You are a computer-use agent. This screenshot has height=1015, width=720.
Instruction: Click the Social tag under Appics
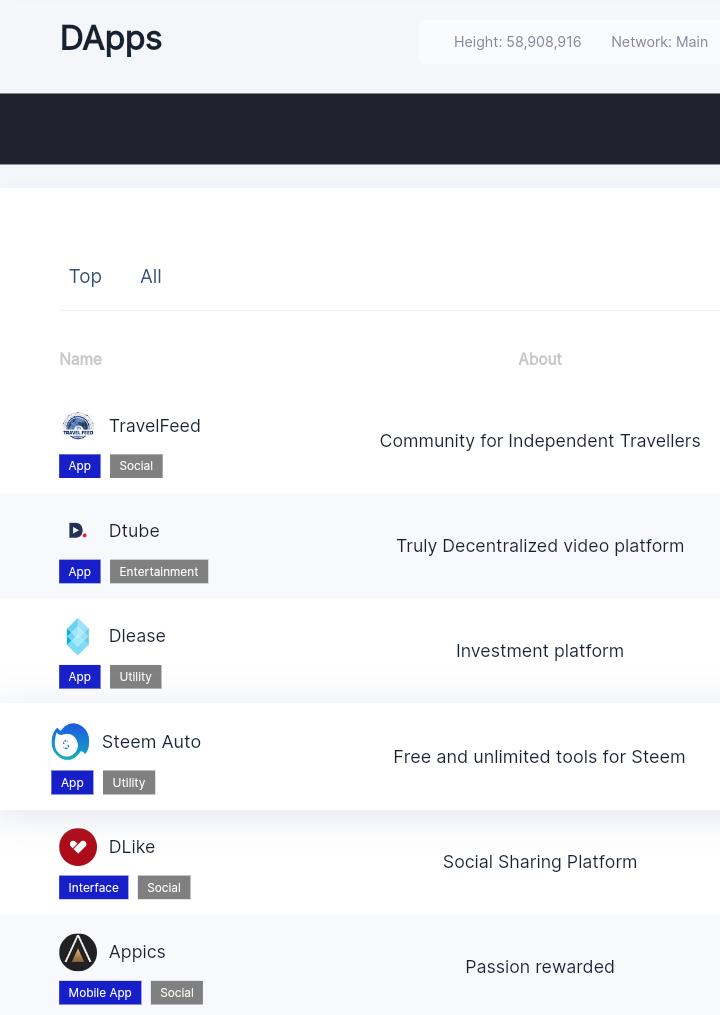coord(177,993)
